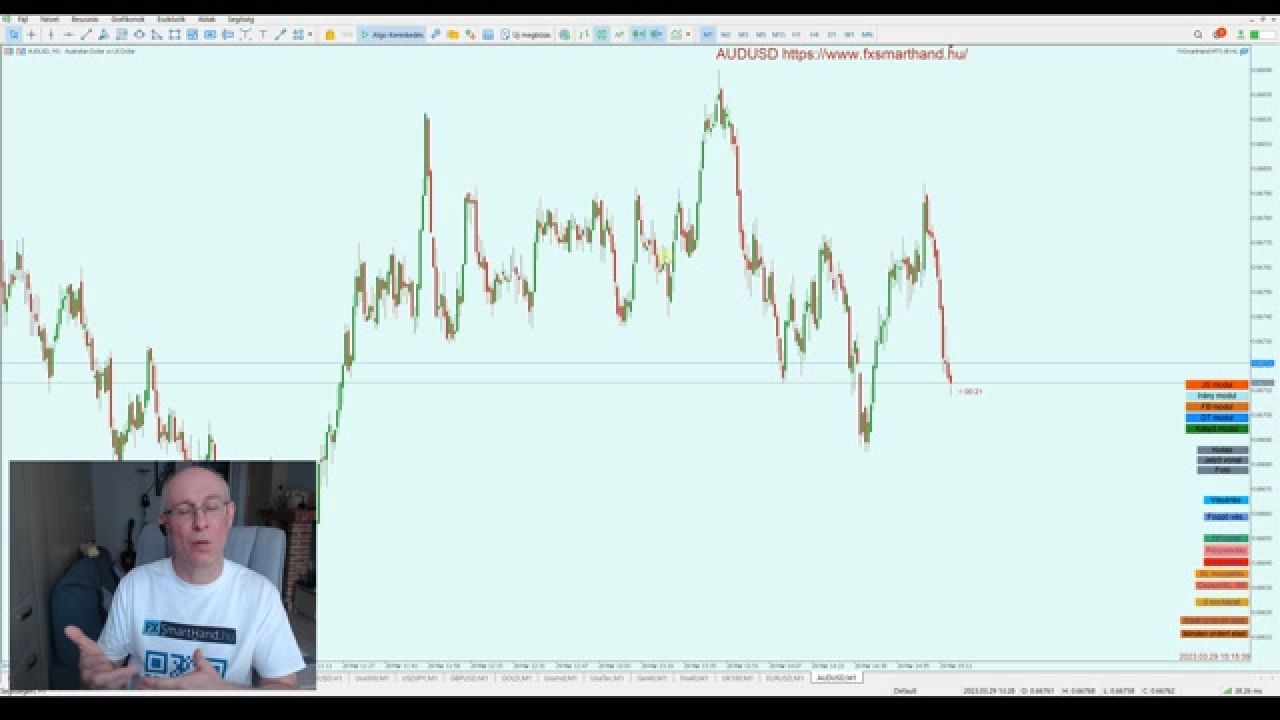1280x720 pixels.
Task: Choose the trendline drawing tool
Action: click(86, 34)
